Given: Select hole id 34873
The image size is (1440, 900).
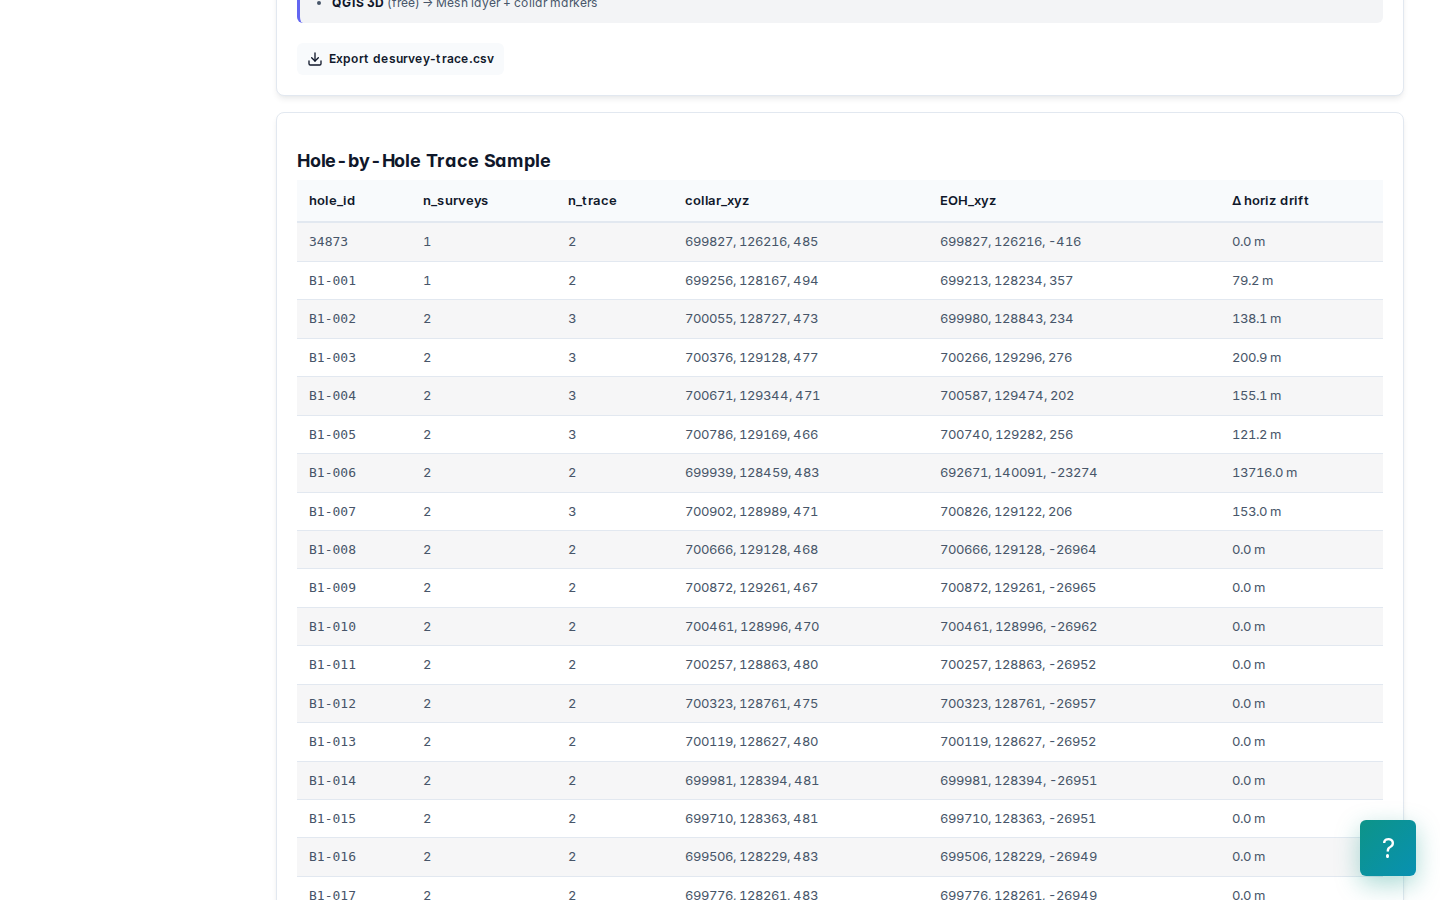Looking at the screenshot, I should tap(328, 242).
